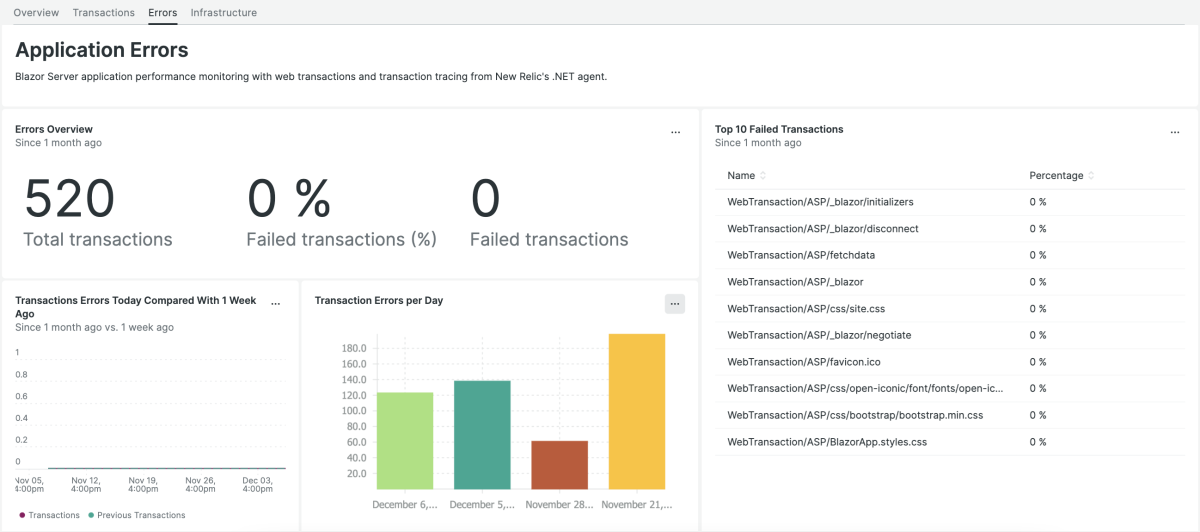This screenshot has width=1200, height=532.
Task: Toggle Previous Transactions series in legend
Action: pos(137,515)
